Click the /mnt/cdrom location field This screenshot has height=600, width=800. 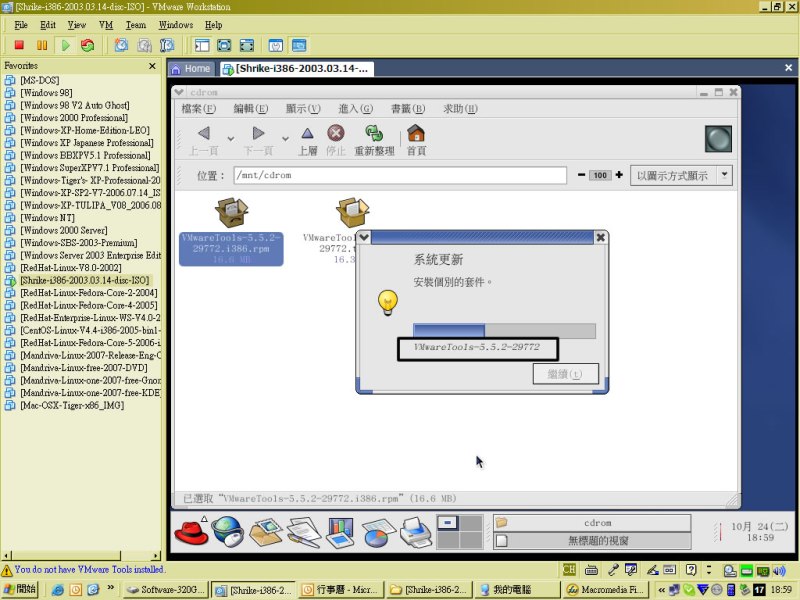(400, 175)
